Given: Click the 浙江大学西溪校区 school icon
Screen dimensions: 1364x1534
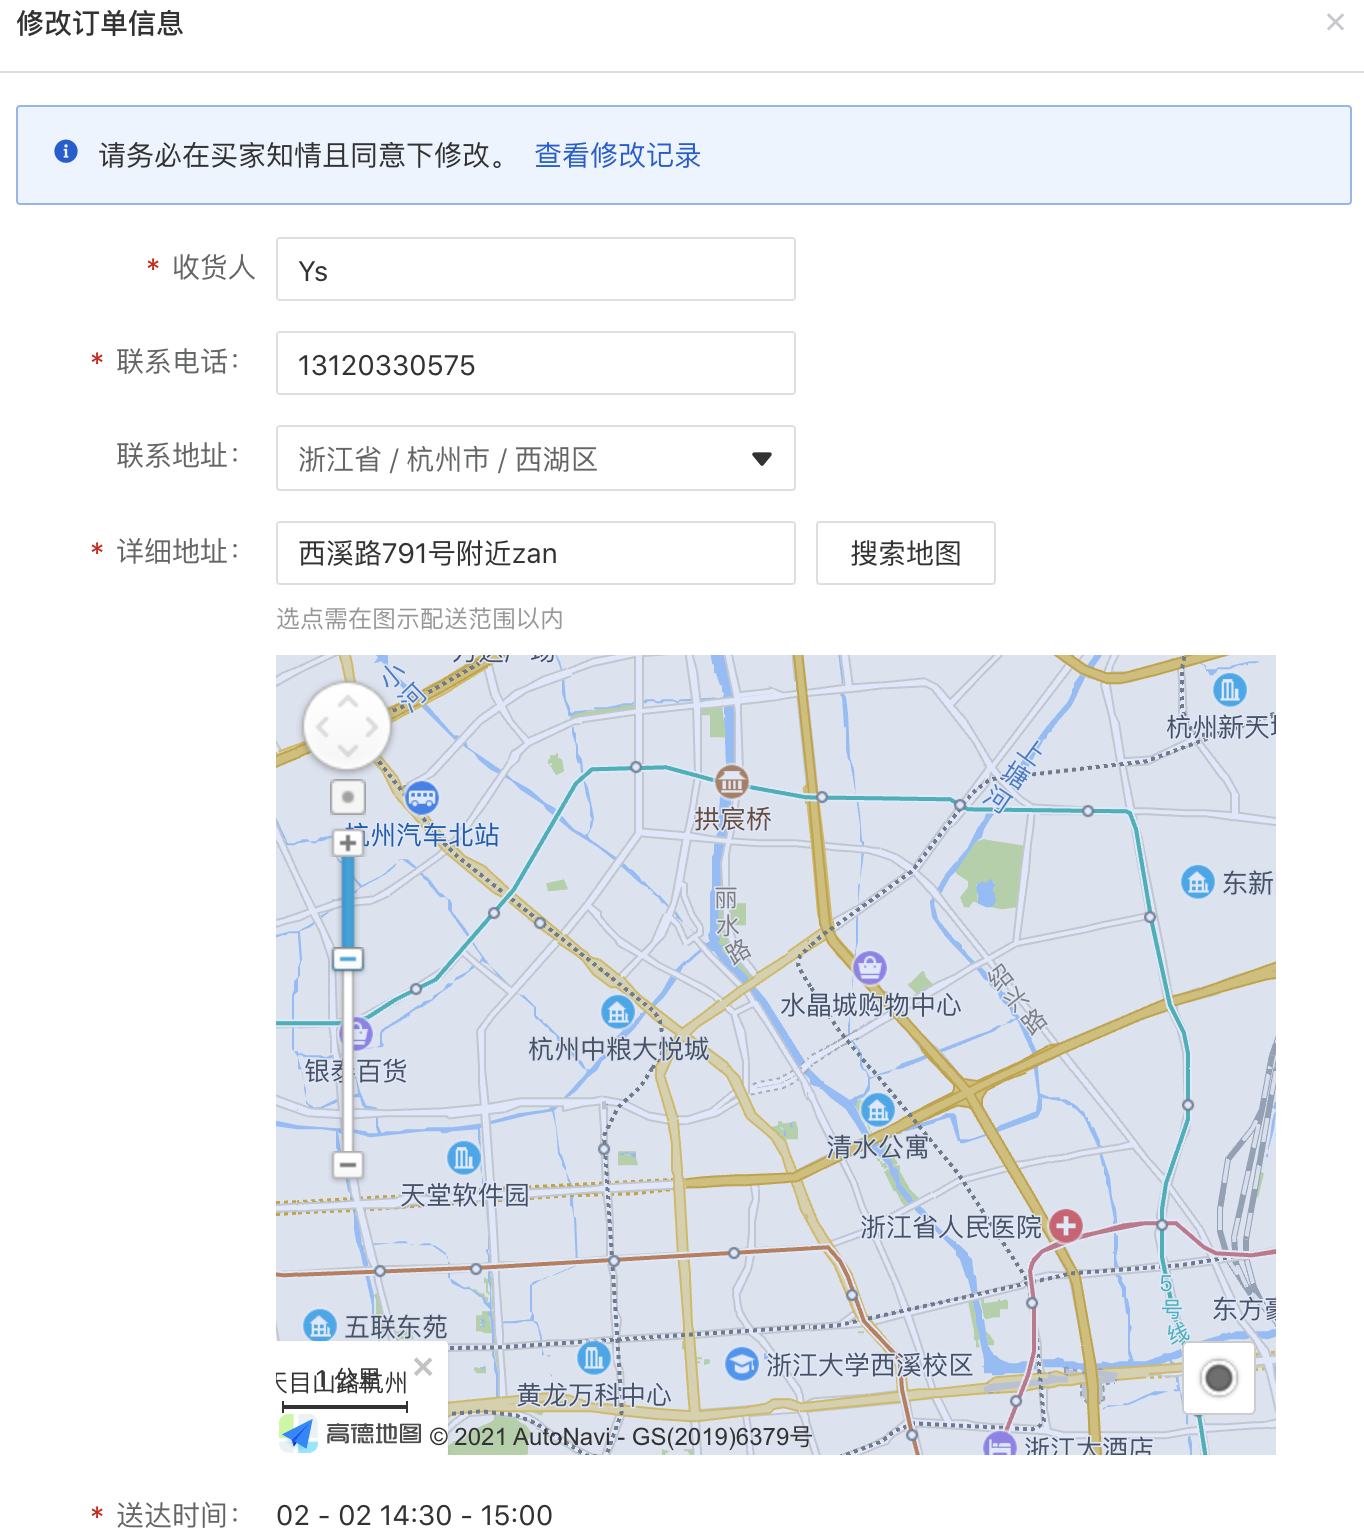Looking at the screenshot, I should [x=741, y=1364].
